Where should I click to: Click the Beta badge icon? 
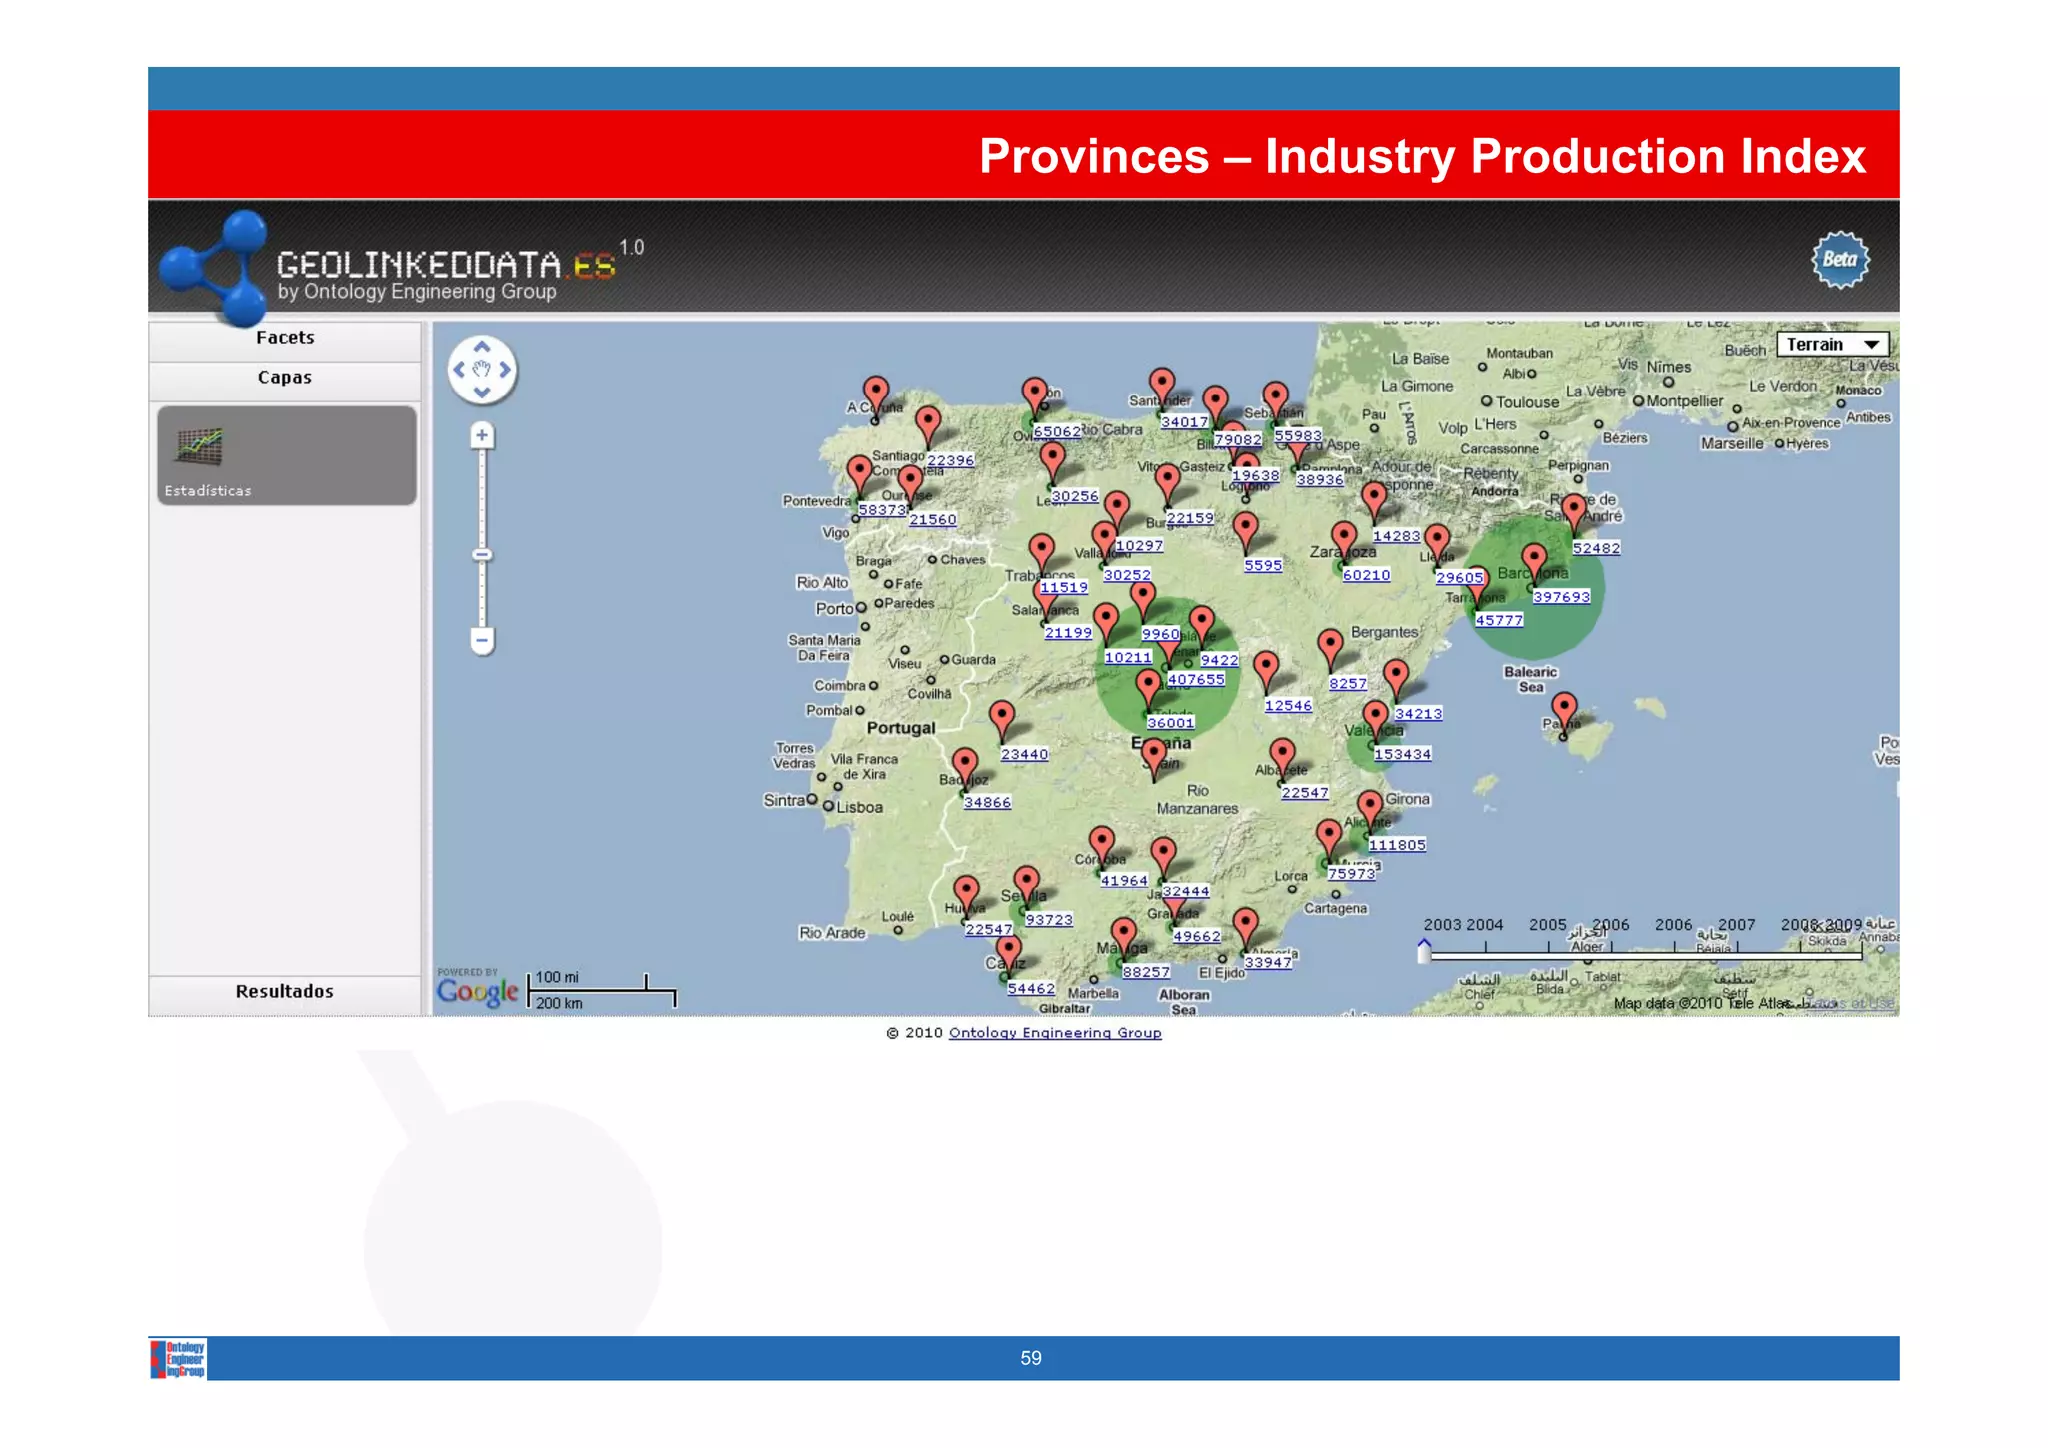[1840, 260]
